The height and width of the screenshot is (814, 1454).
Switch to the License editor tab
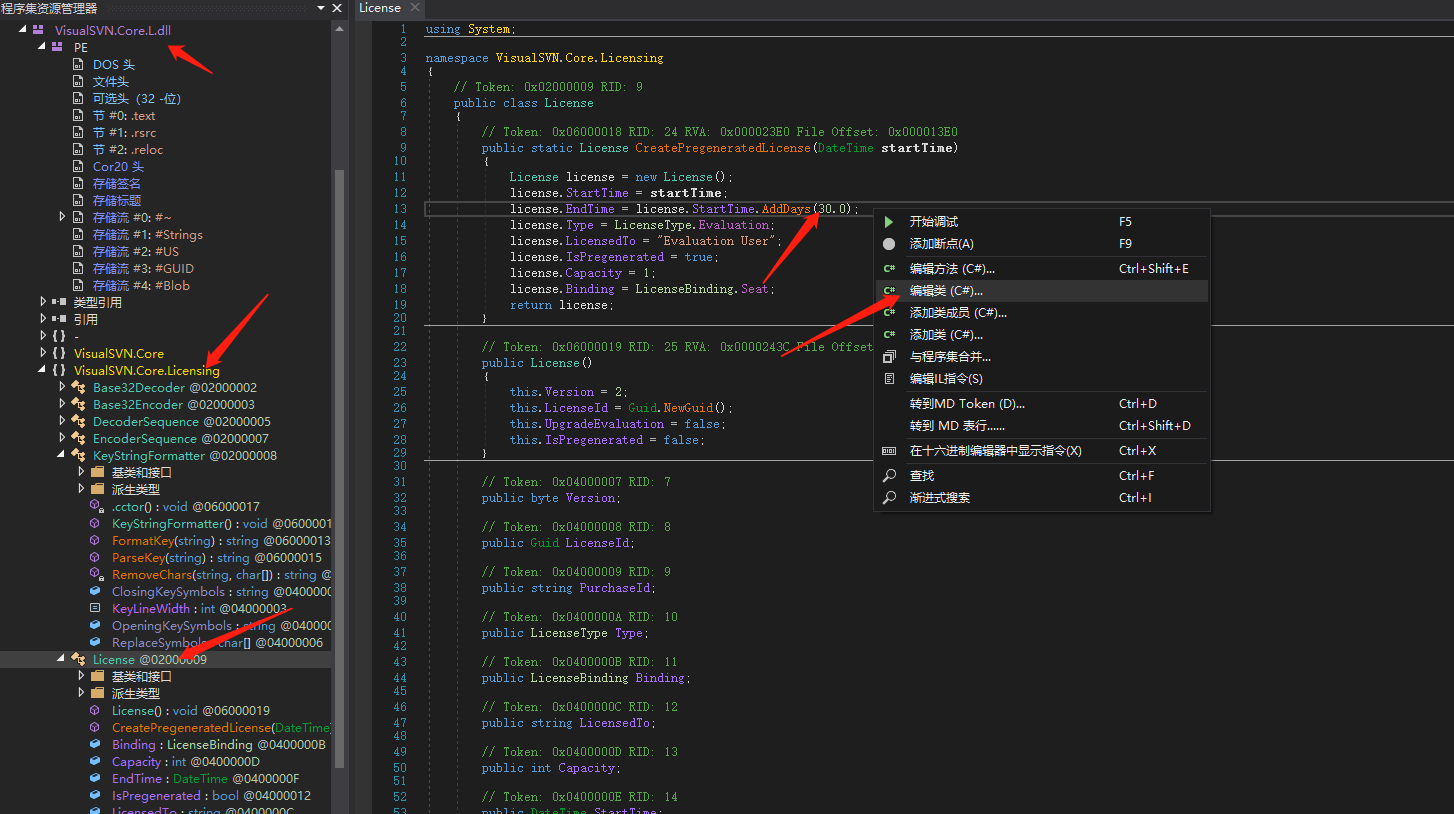click(x=380, y=8)
